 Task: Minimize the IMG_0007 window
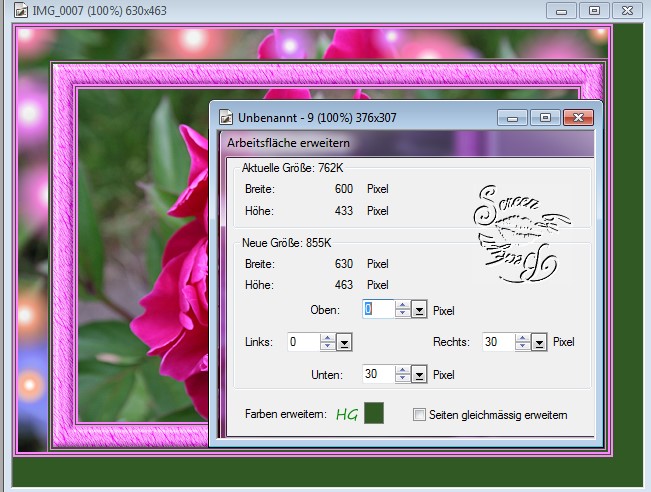[561, 11]
